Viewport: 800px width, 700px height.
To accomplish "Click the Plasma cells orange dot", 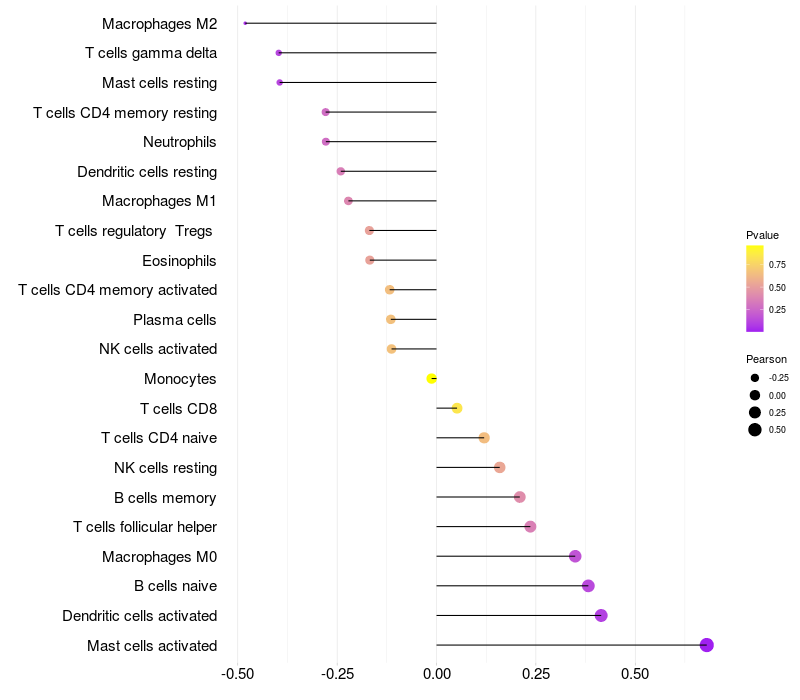I will 391,319.
